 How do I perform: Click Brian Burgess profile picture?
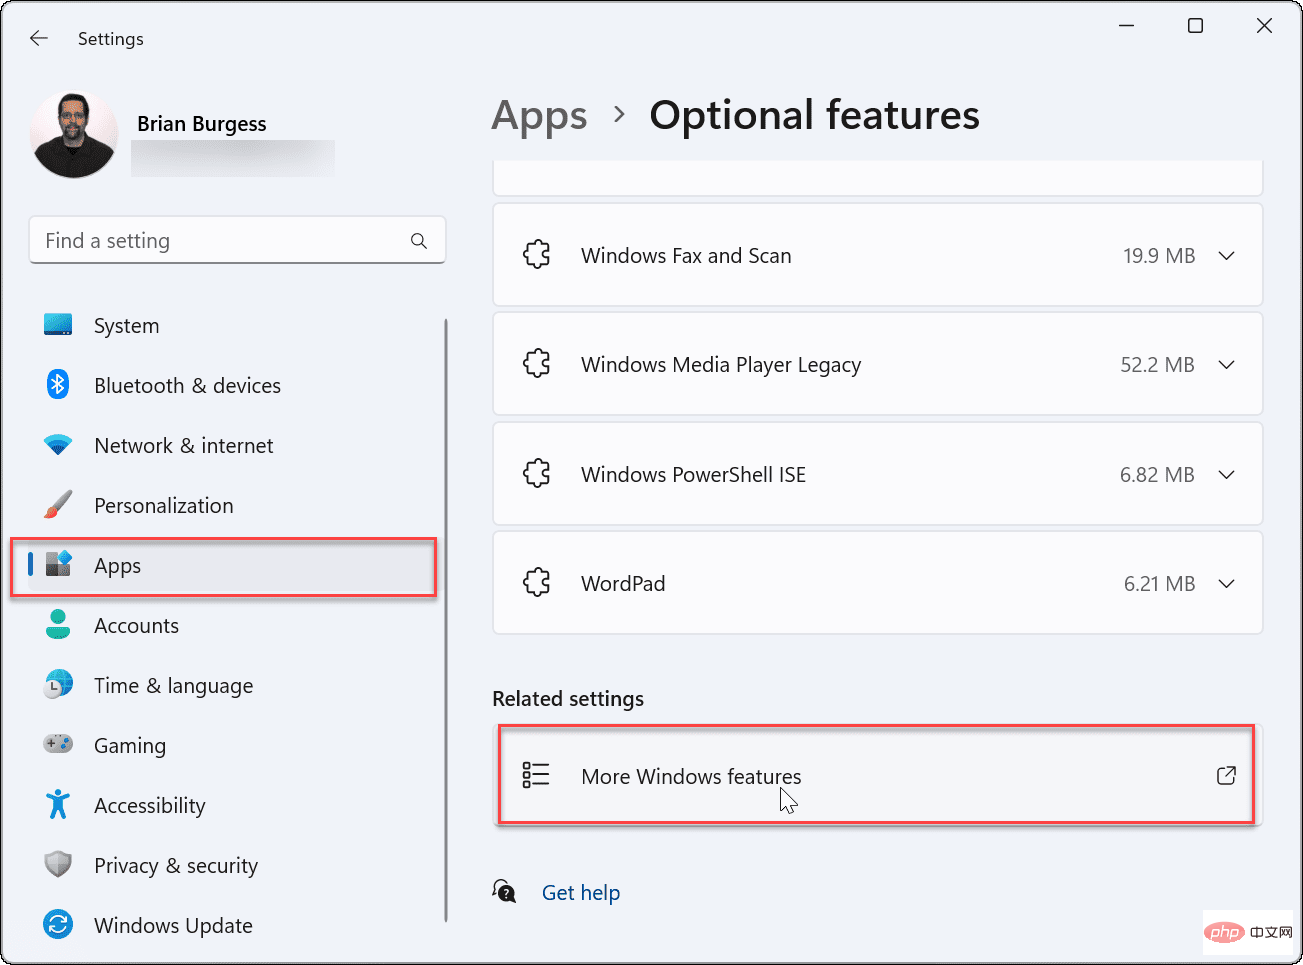[x=74, y=135]
